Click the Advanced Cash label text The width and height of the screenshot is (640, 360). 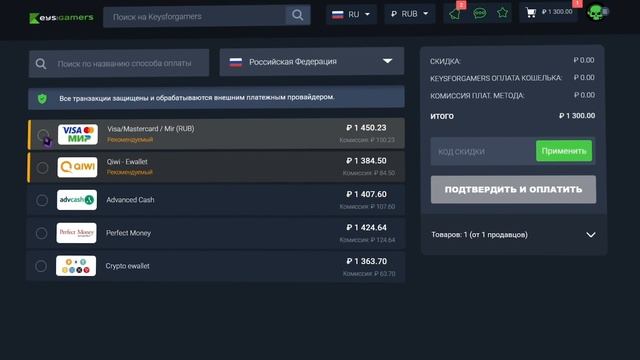pos(130,200)
